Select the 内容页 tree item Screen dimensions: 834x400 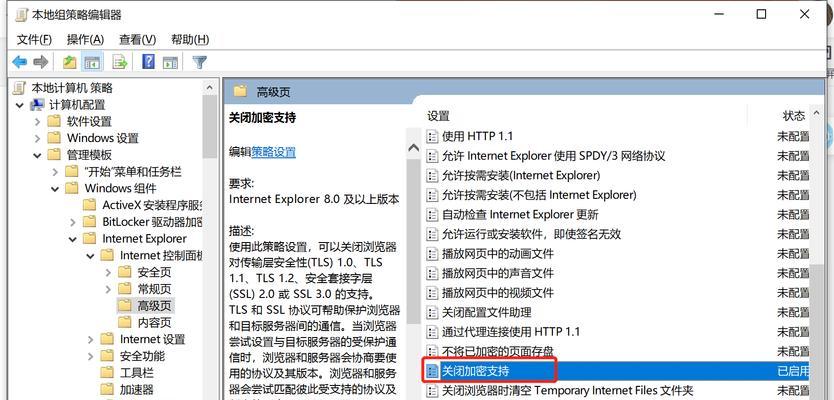click(x=154, y=322)
